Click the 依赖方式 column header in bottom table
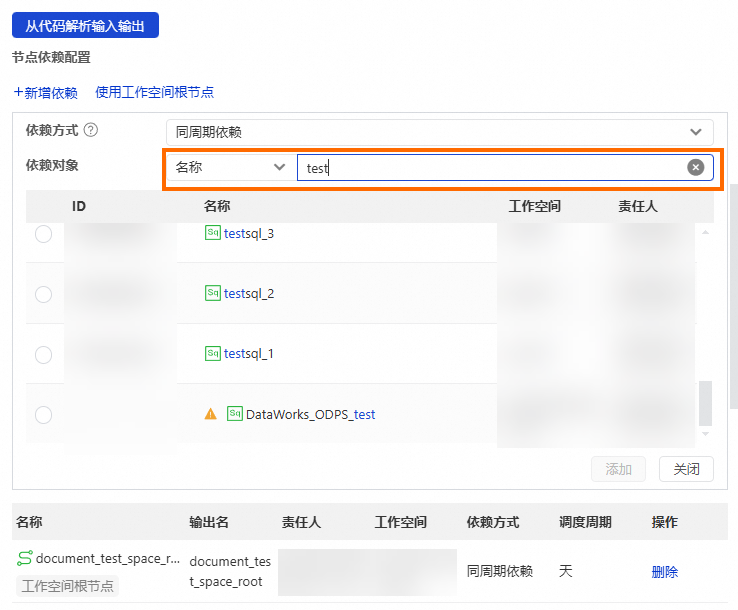 pos(493,522)
